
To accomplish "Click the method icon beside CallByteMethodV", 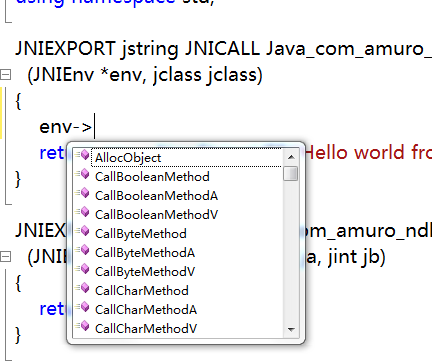I will (83, 269).
